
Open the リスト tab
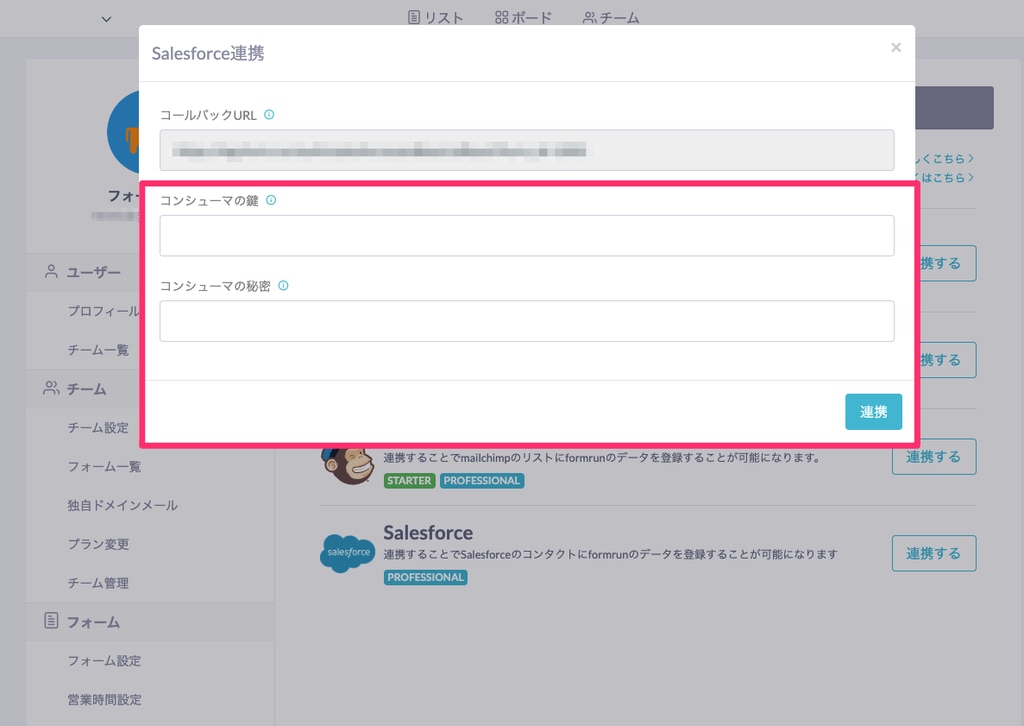pos(436,18)
